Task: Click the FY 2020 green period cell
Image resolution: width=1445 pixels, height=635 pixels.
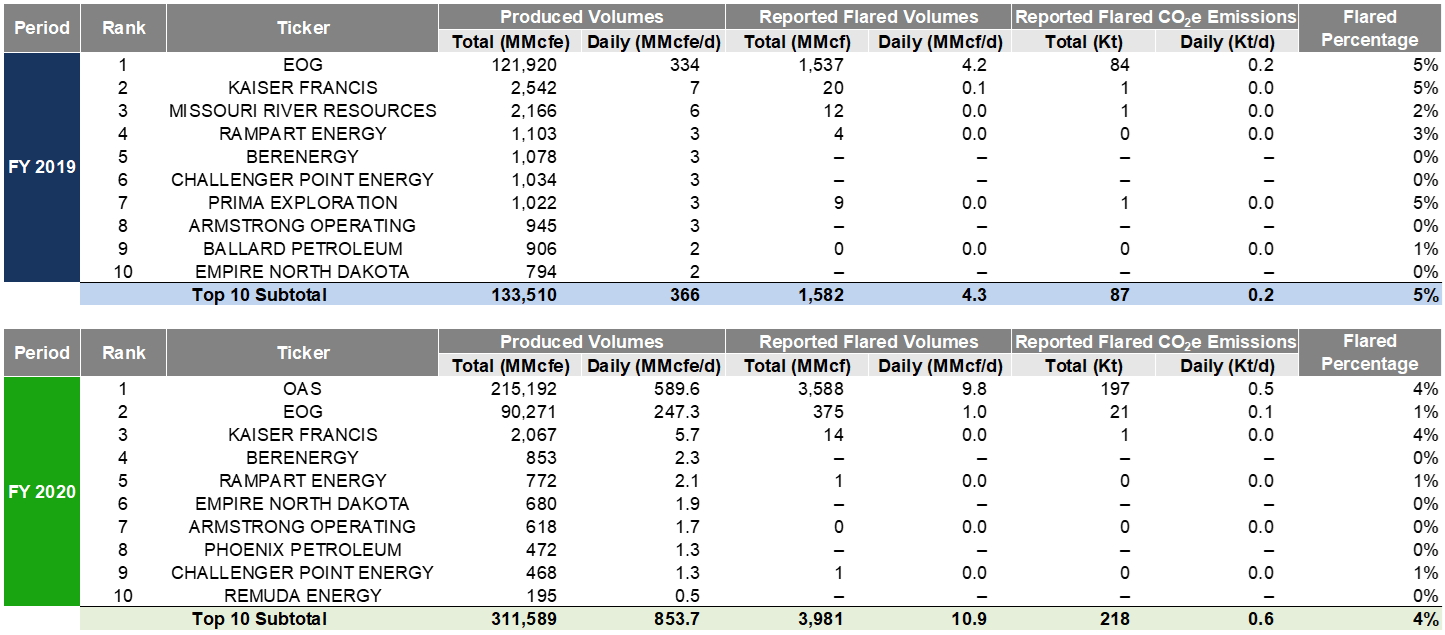Action: click(41, 491)
